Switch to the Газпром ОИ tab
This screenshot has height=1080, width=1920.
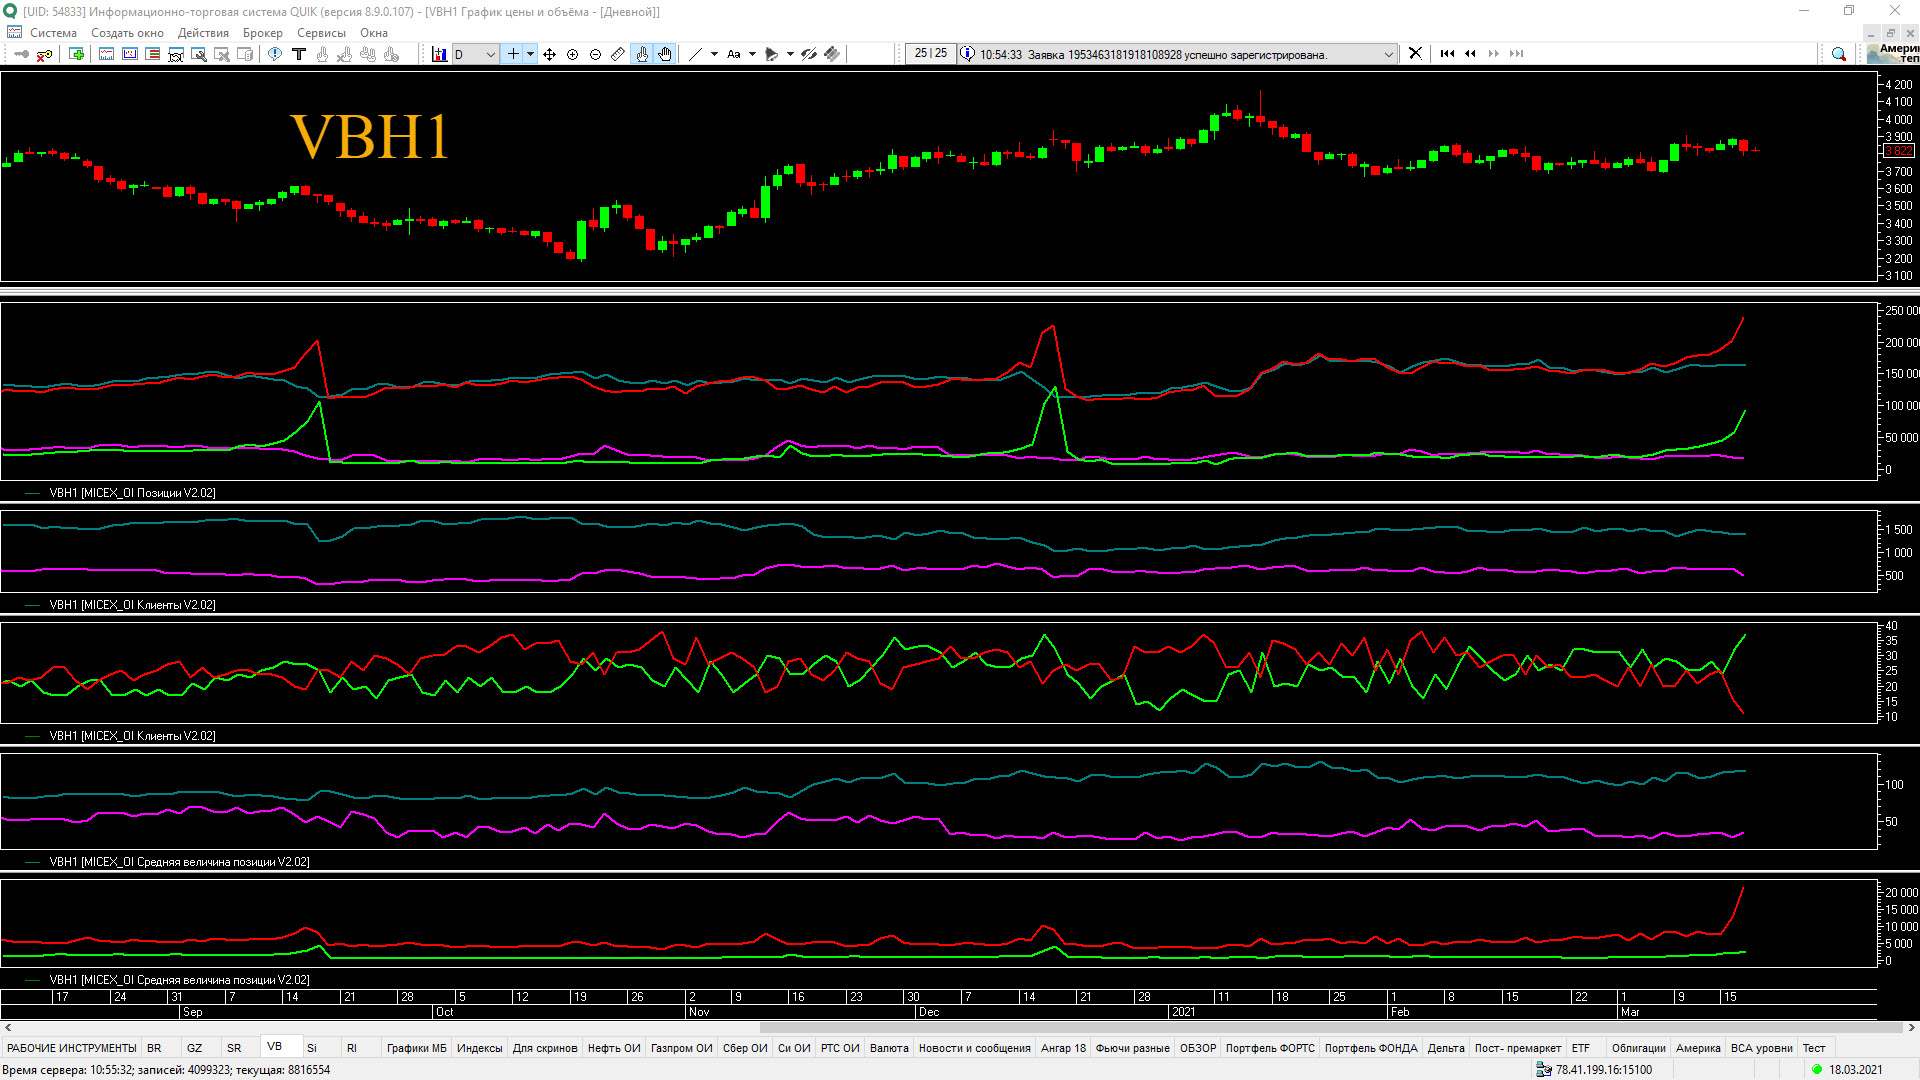pos(681,1048)
